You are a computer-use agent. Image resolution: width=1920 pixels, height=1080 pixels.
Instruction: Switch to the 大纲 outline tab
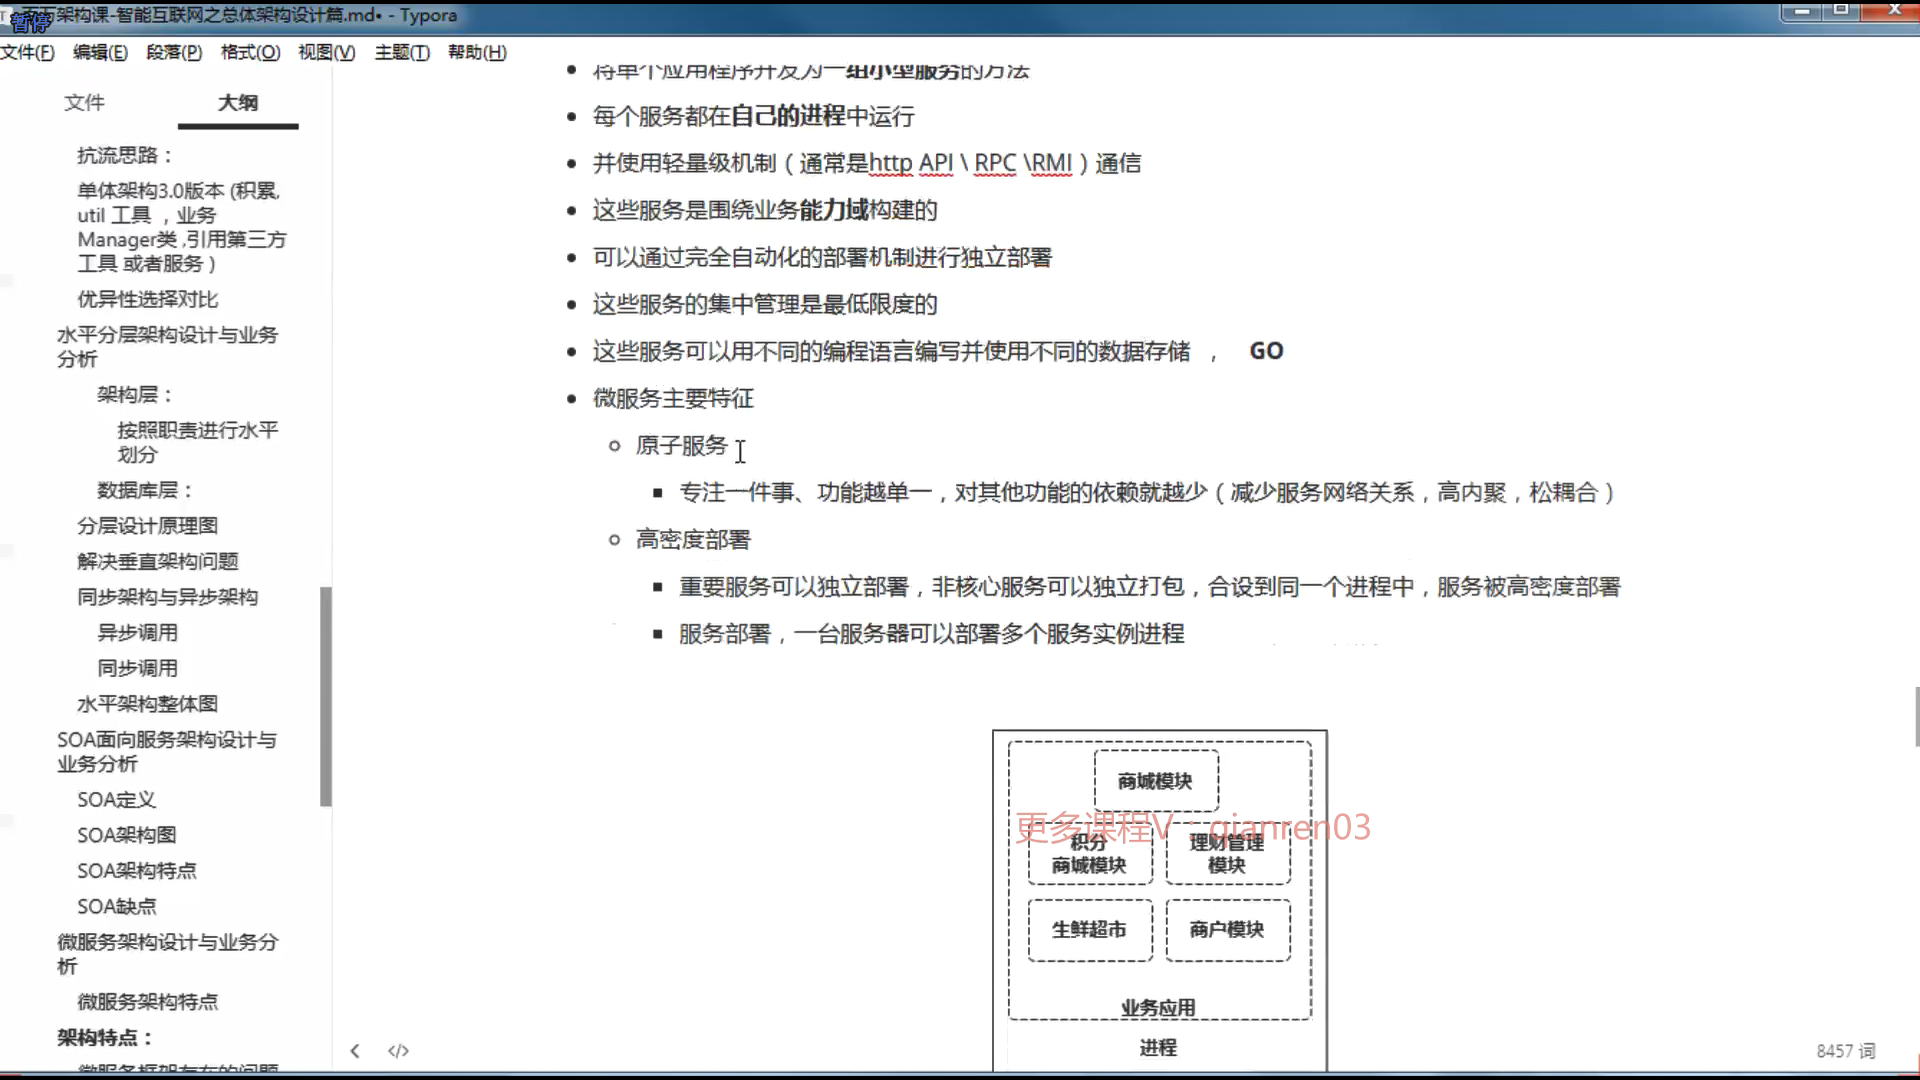click(x=238, y=102)
